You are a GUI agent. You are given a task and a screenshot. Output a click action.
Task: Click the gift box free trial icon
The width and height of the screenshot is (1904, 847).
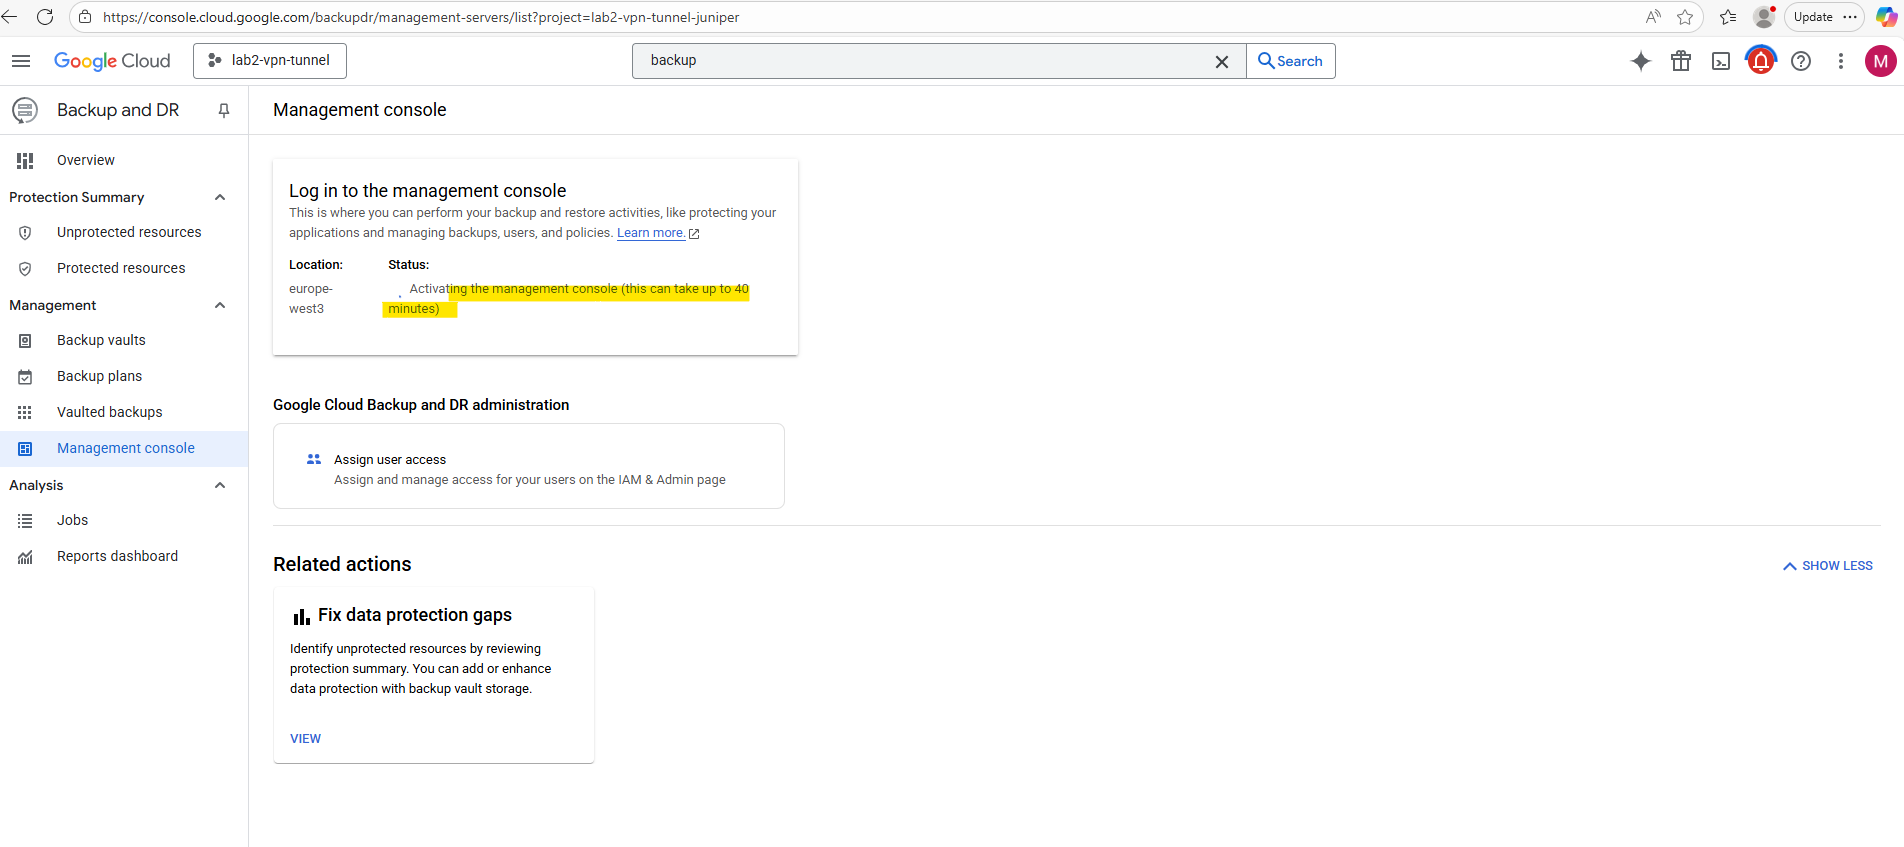pyautogui.click(x=1681, y=61)
